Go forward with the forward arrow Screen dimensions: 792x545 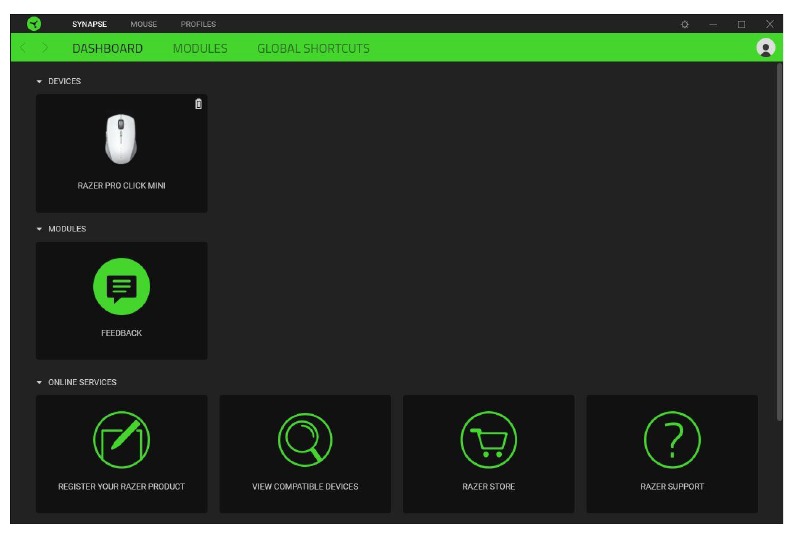[x=44, y=47]
